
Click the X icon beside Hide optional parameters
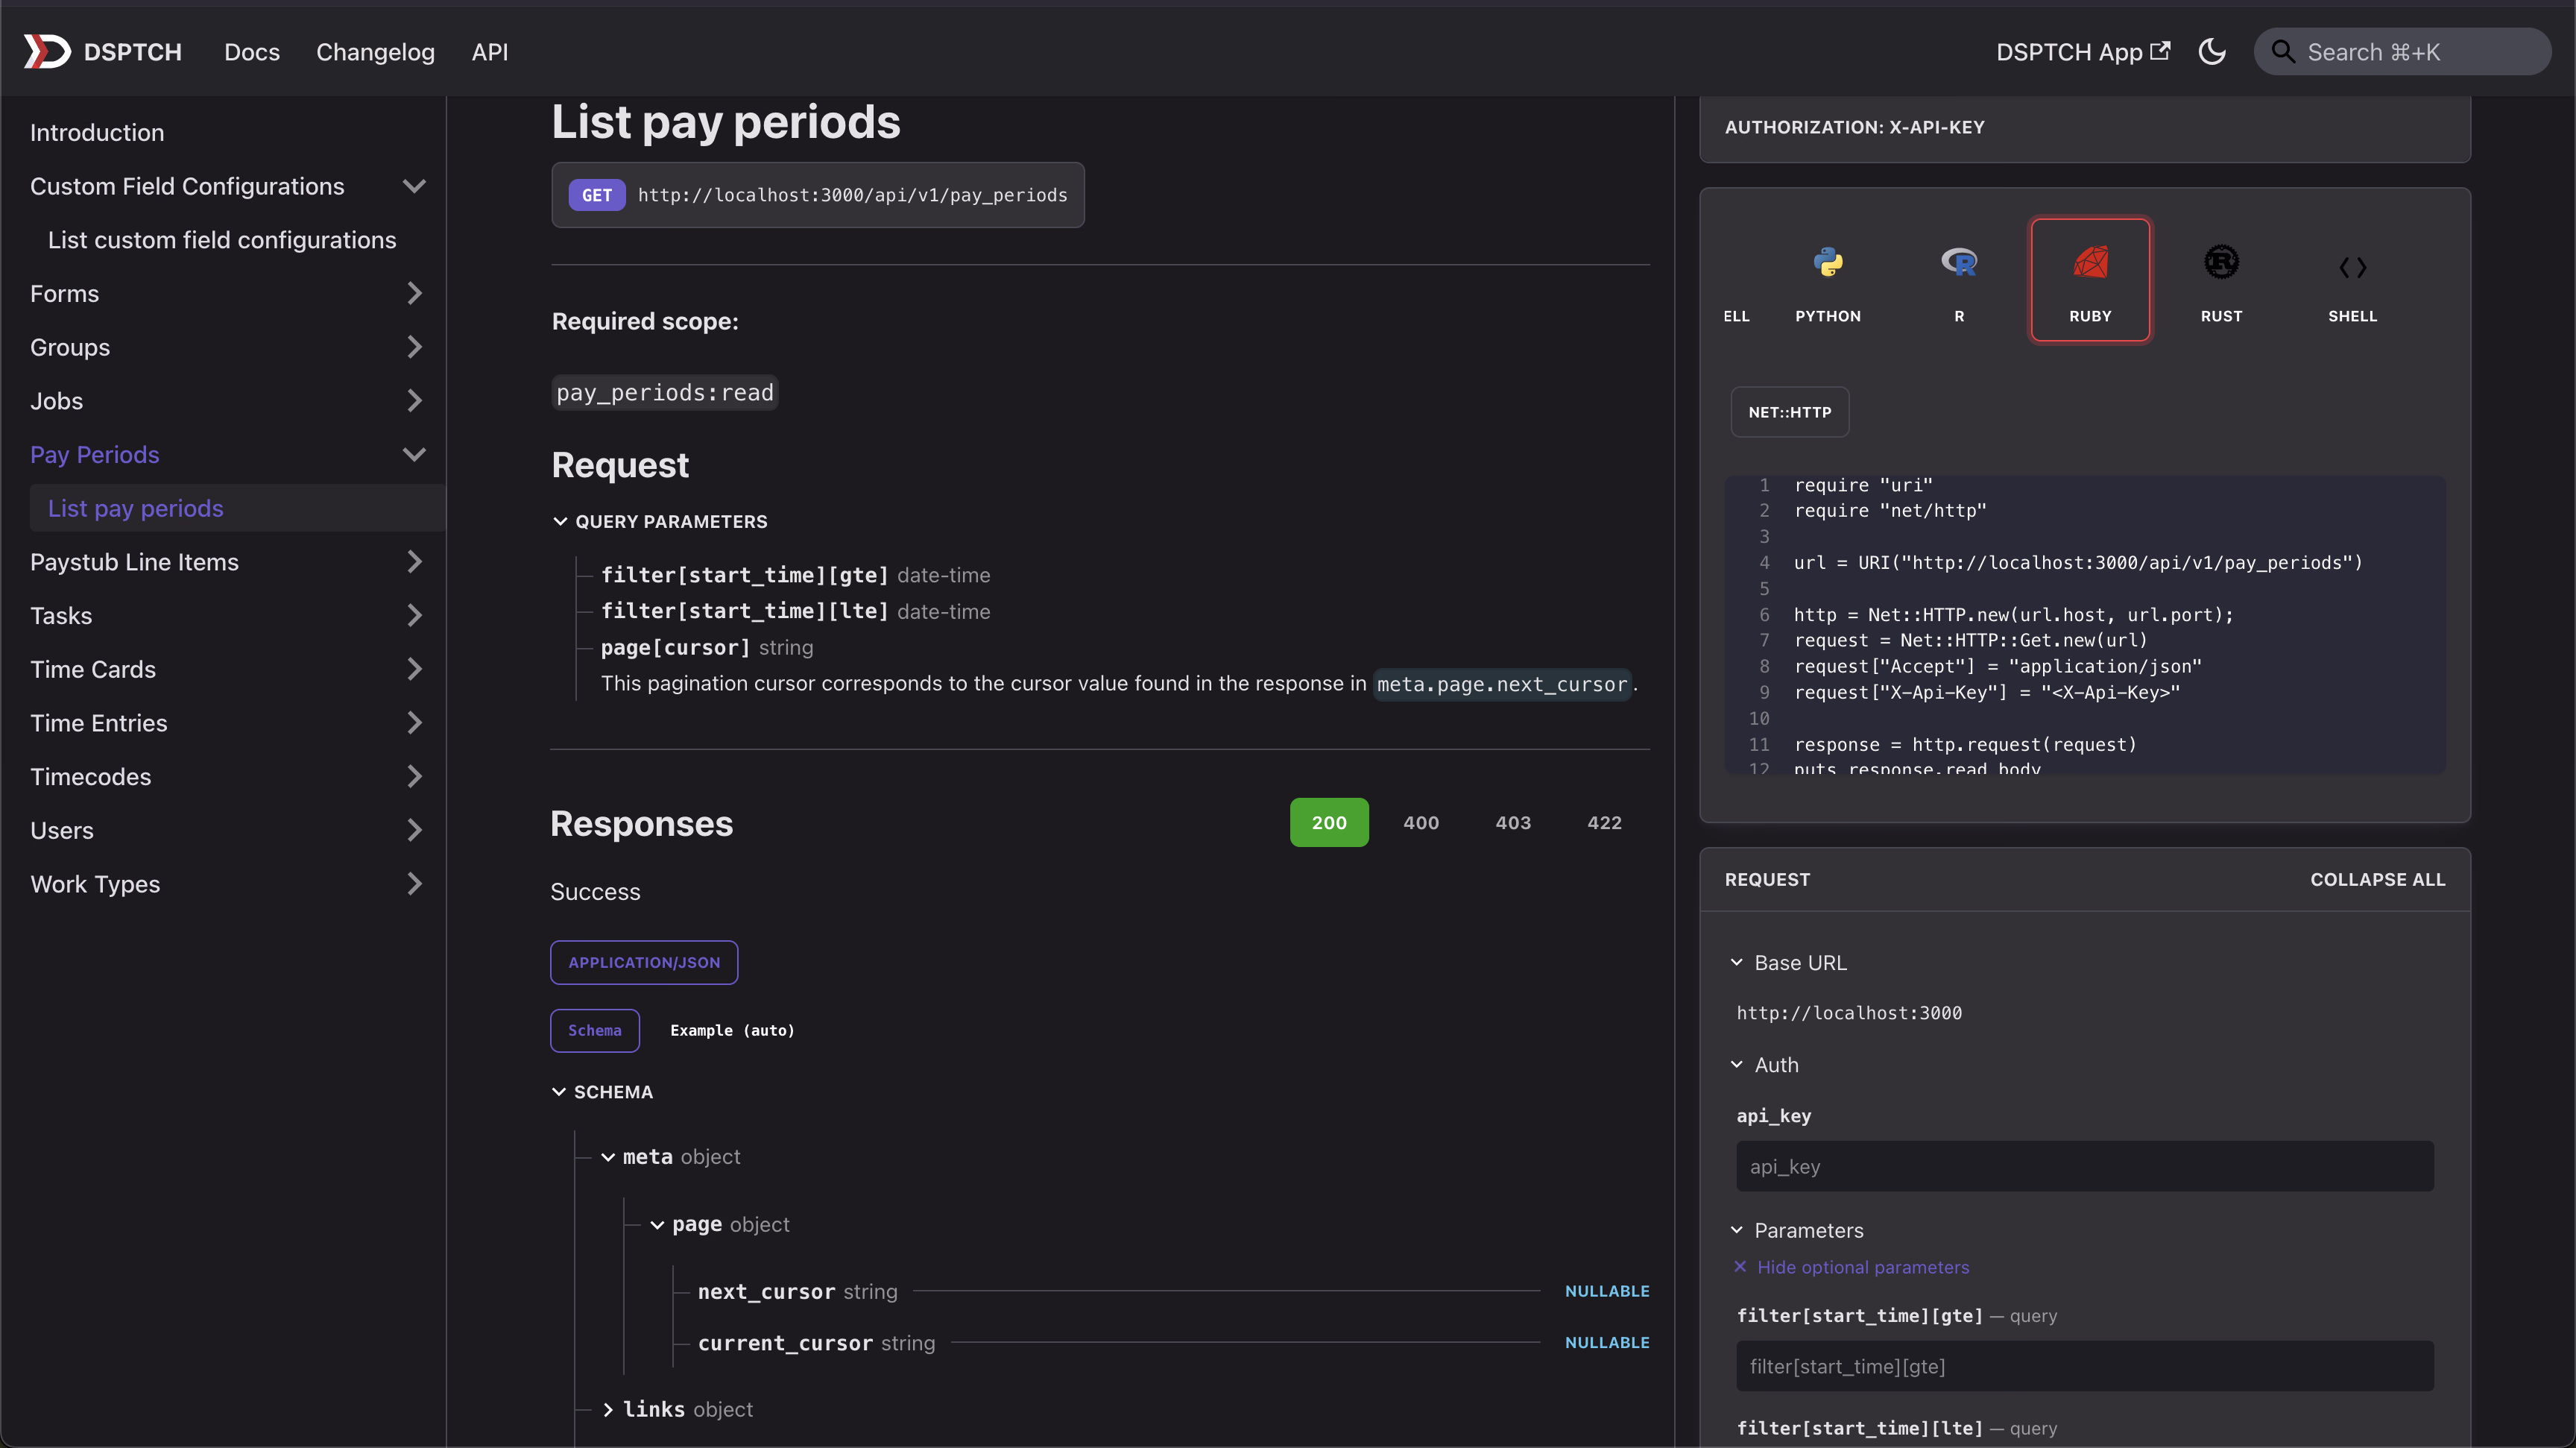pyautogui.click(x=1740, y=1266)
